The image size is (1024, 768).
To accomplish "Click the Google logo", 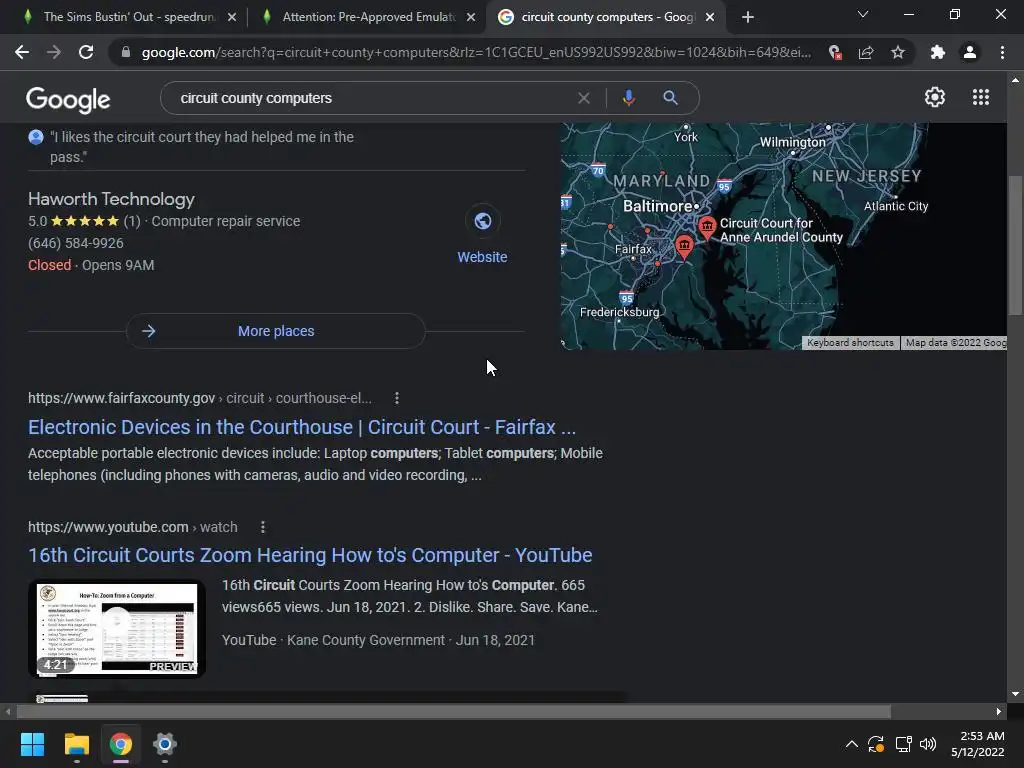I will click(68, 99).
